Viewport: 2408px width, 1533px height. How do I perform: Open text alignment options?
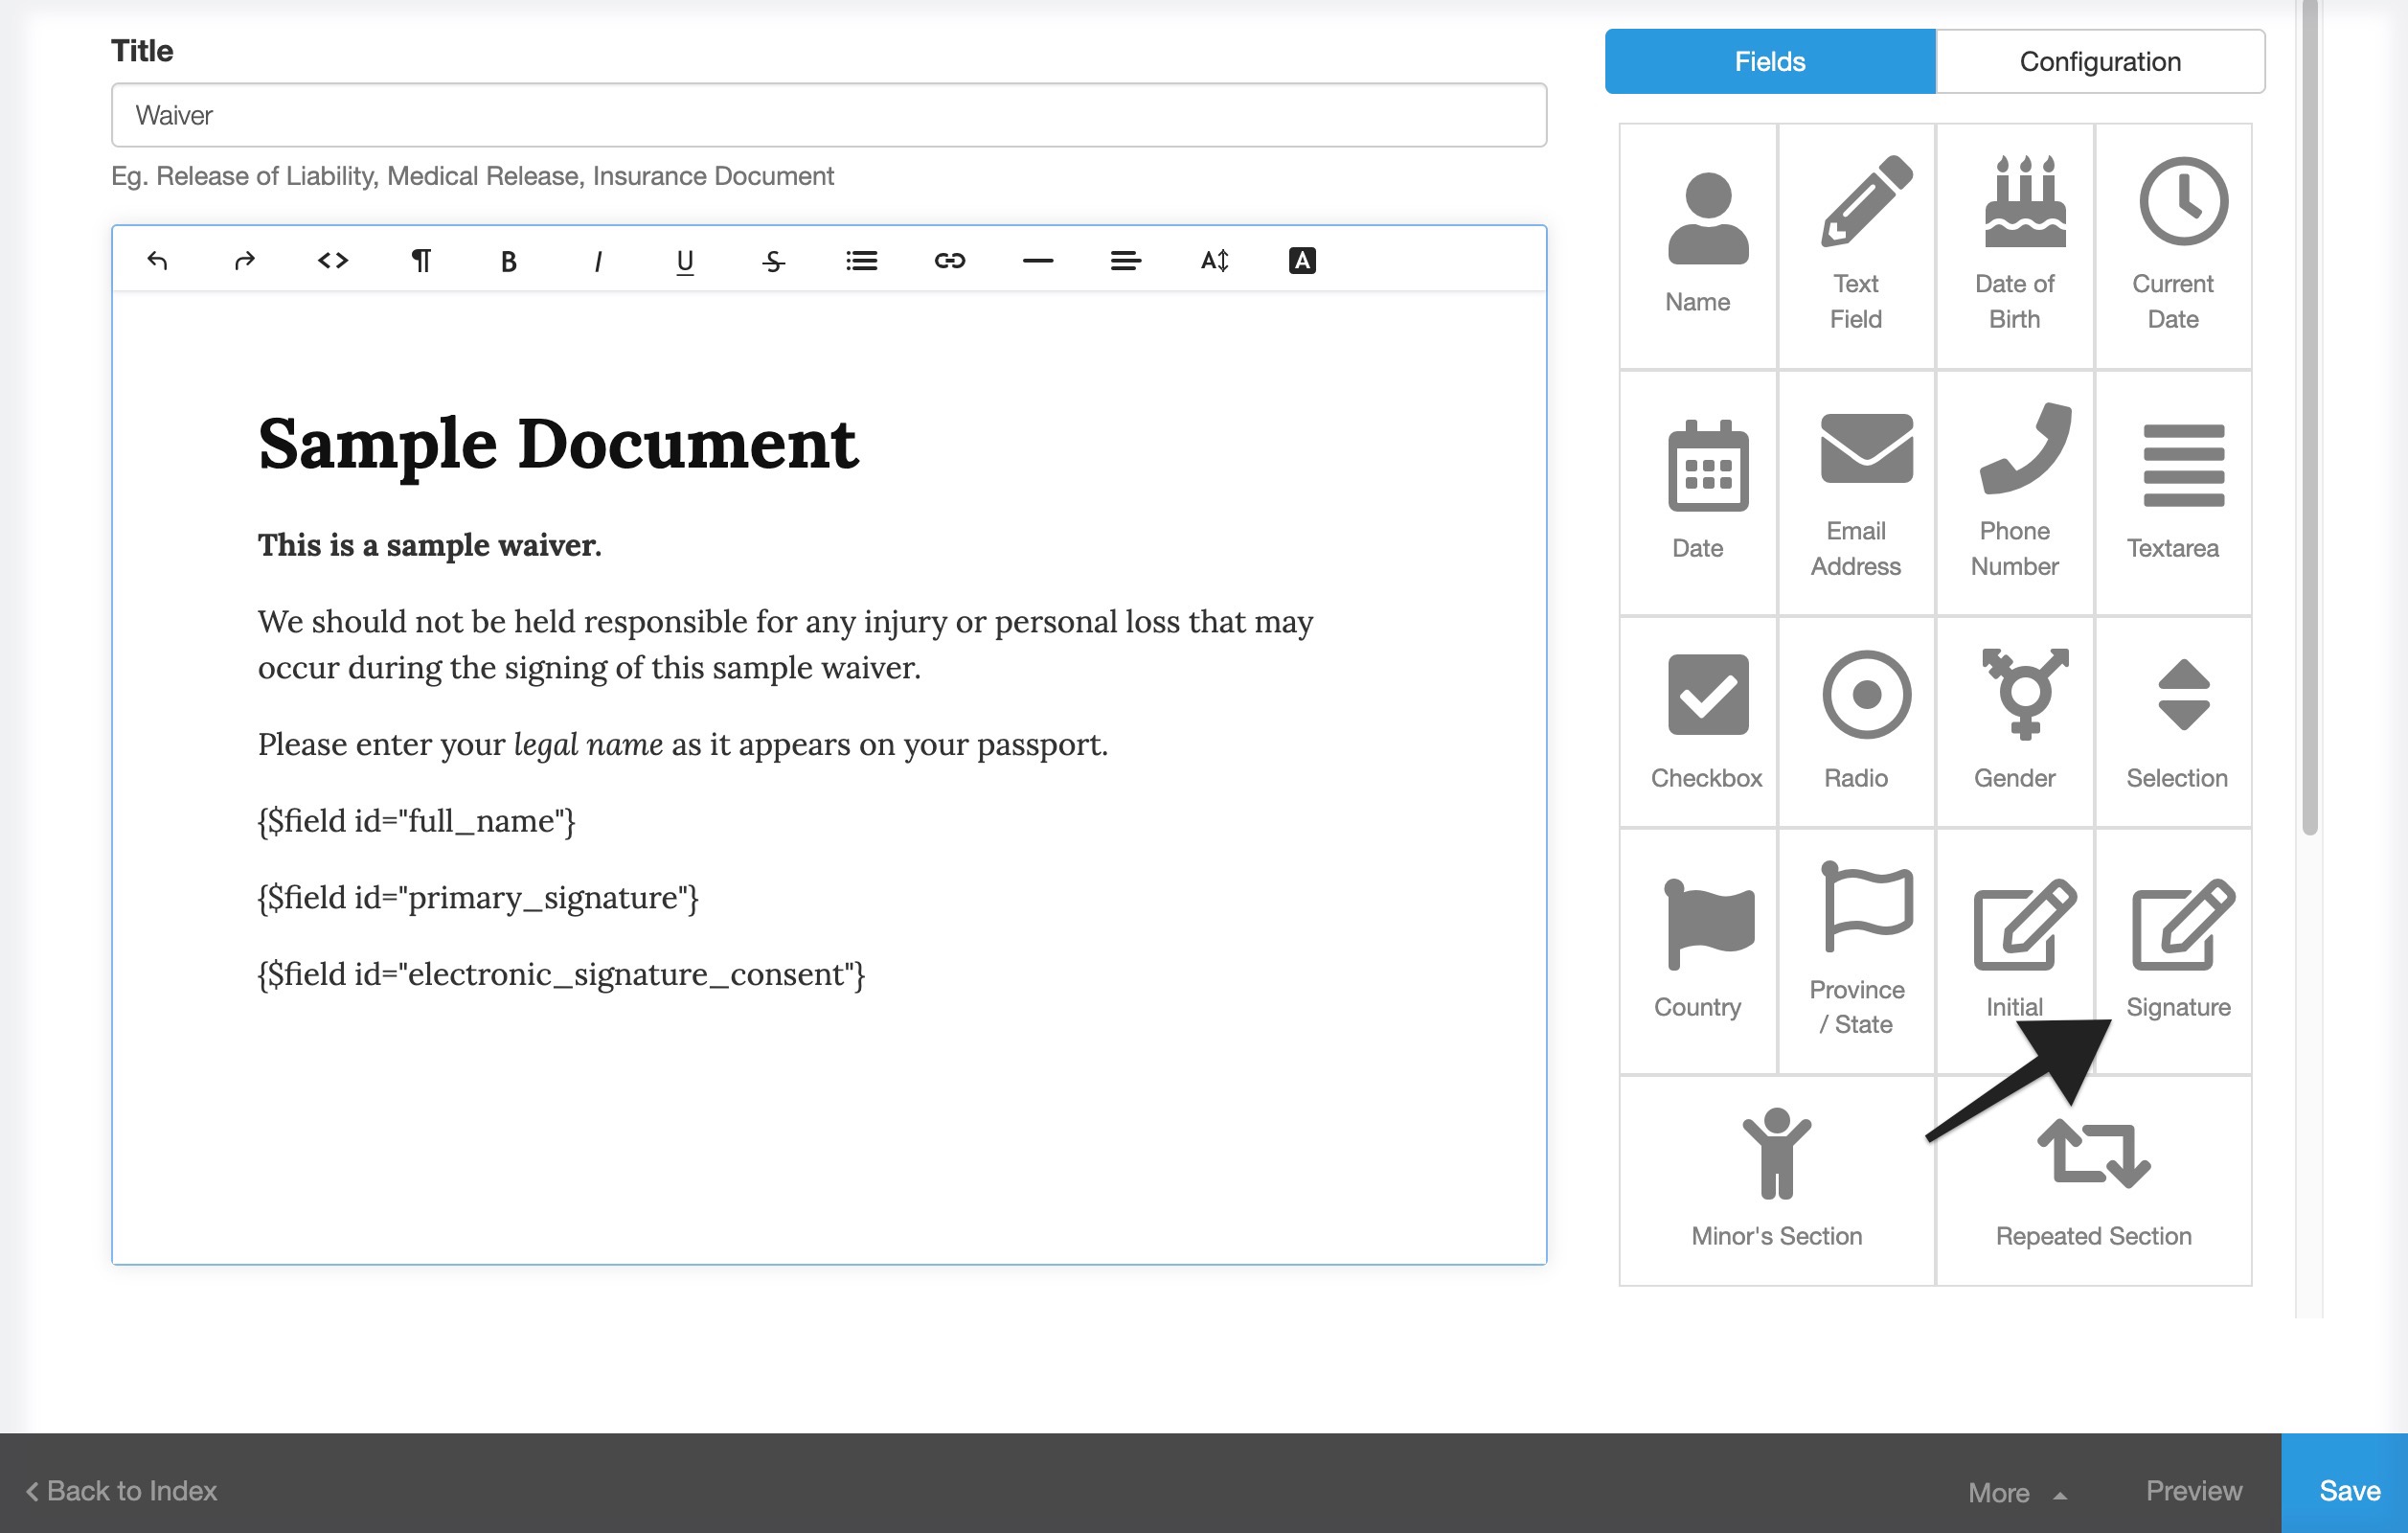(1126, 261)
